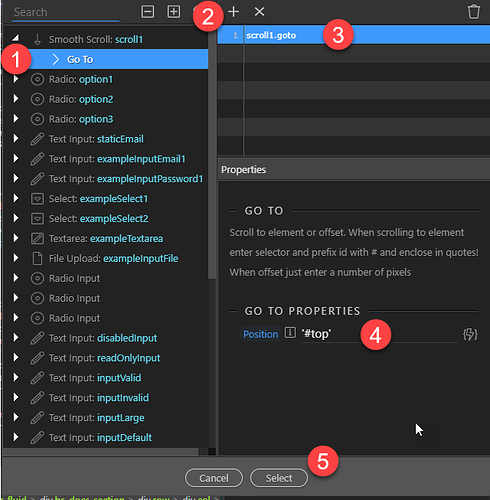Click the plus add action icon
Screen dimensions: 490x500
233,12
